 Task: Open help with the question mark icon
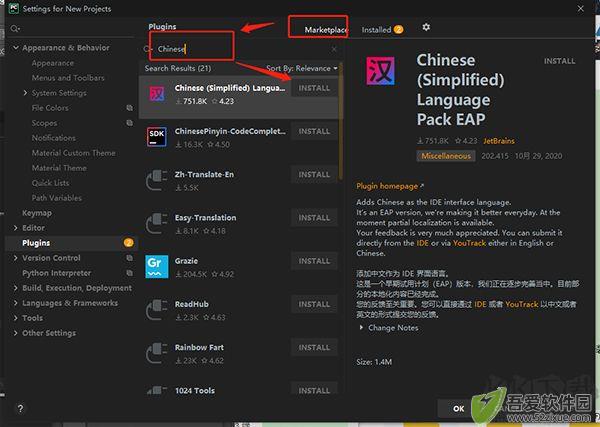click(21, 409)
